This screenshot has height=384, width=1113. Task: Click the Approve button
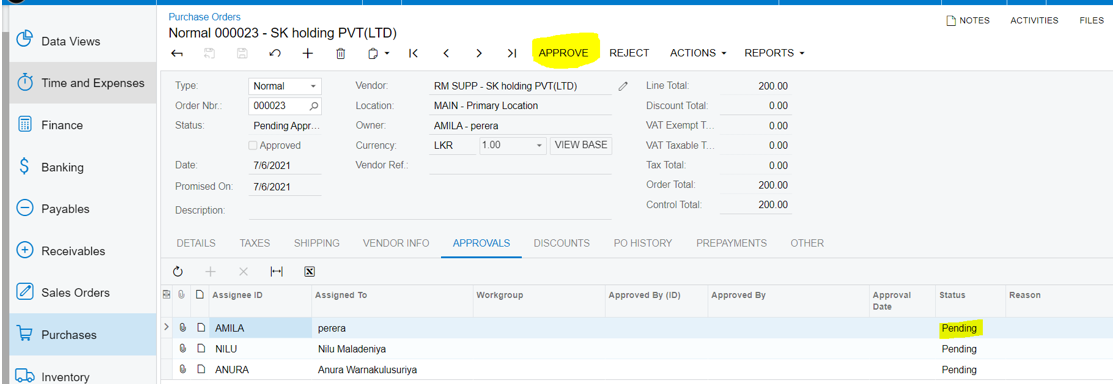tap(564, 53)
